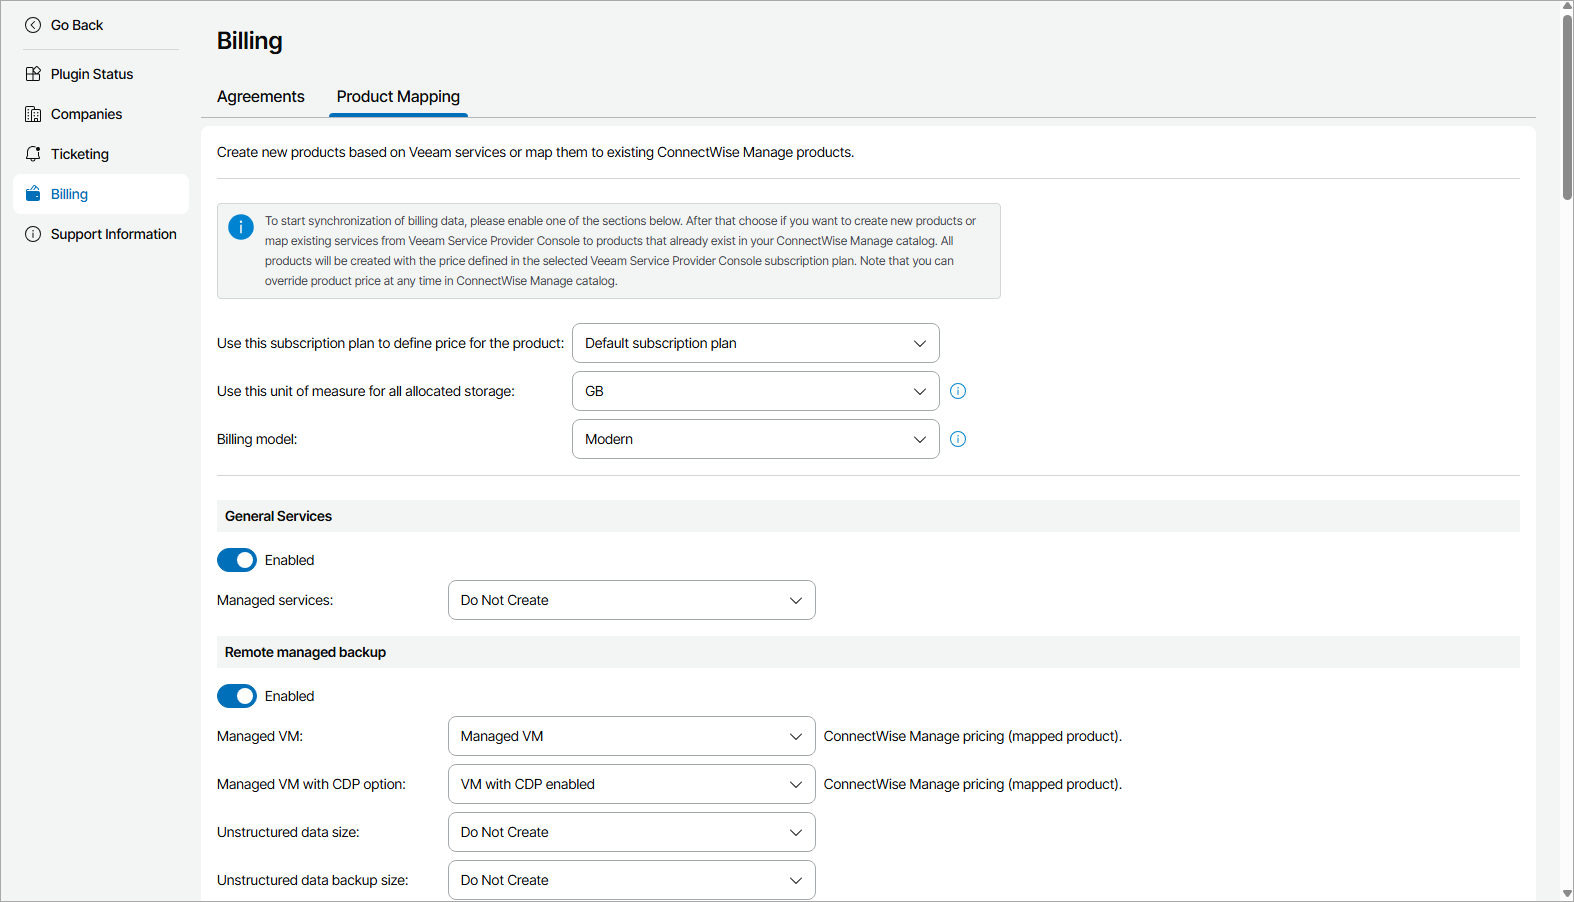Click the Go Back arrow icon
This screenshot has width=1574, height=902.
click(33, 25)
